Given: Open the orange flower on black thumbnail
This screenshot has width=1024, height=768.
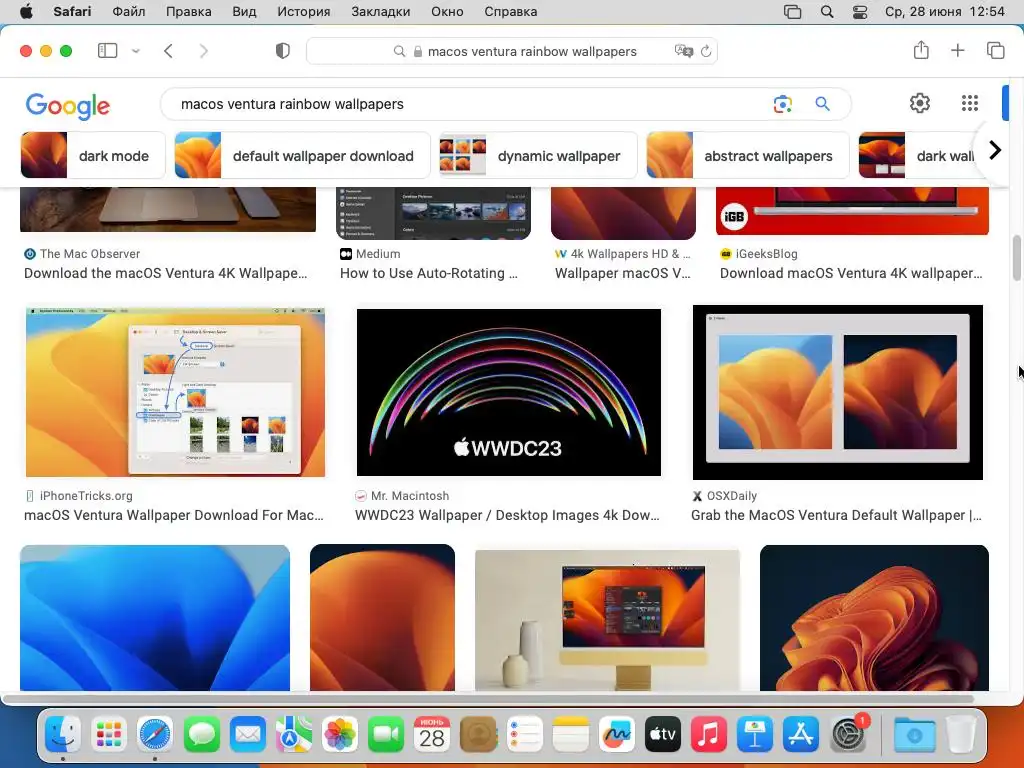Looking at the screenshot, I should coord(874,618).
